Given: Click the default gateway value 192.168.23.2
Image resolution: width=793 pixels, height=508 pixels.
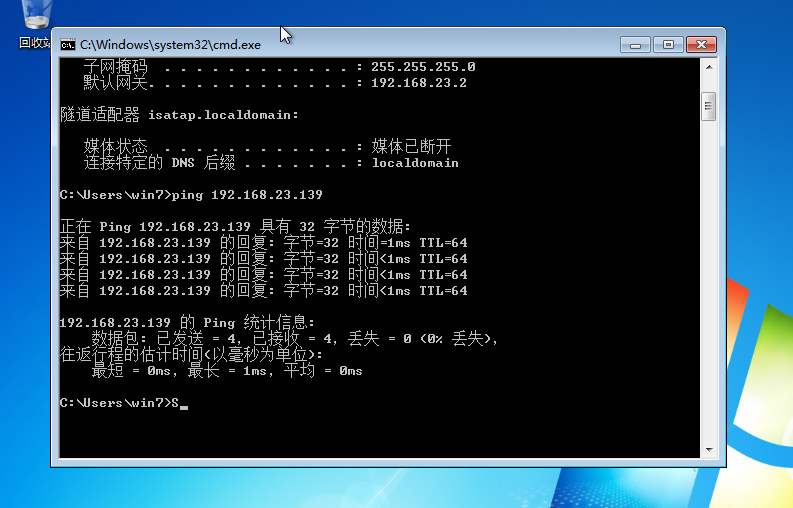Looking at the screenshot, I should pyautogui.click(x=418, y=83).
